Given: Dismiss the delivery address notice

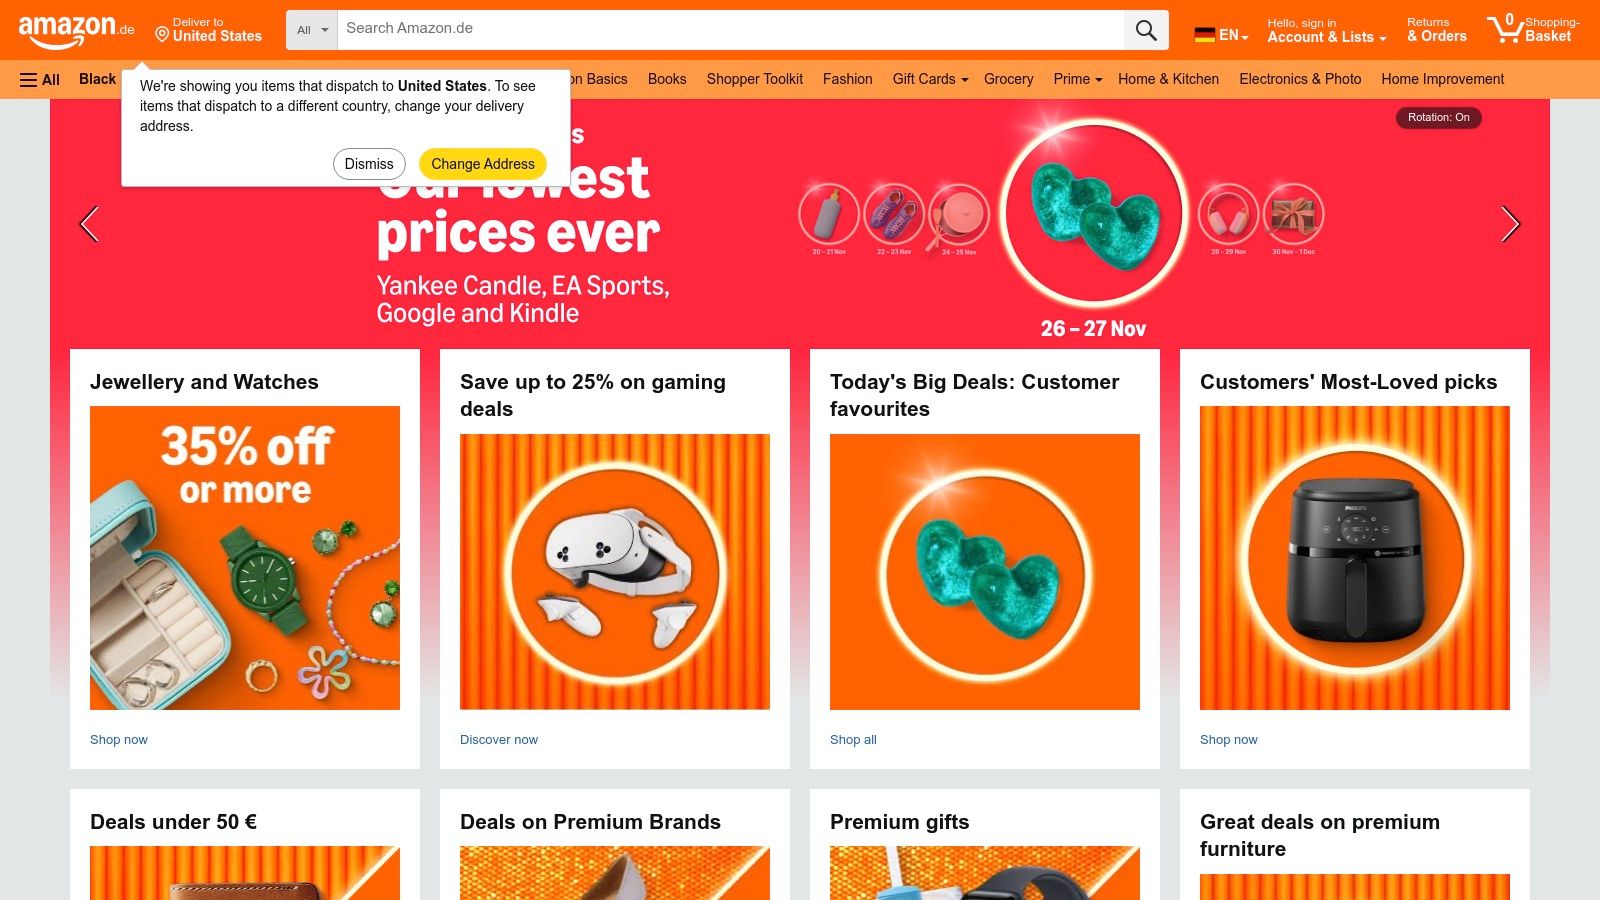Looking at the screenshot, I should tap(369, 164).
